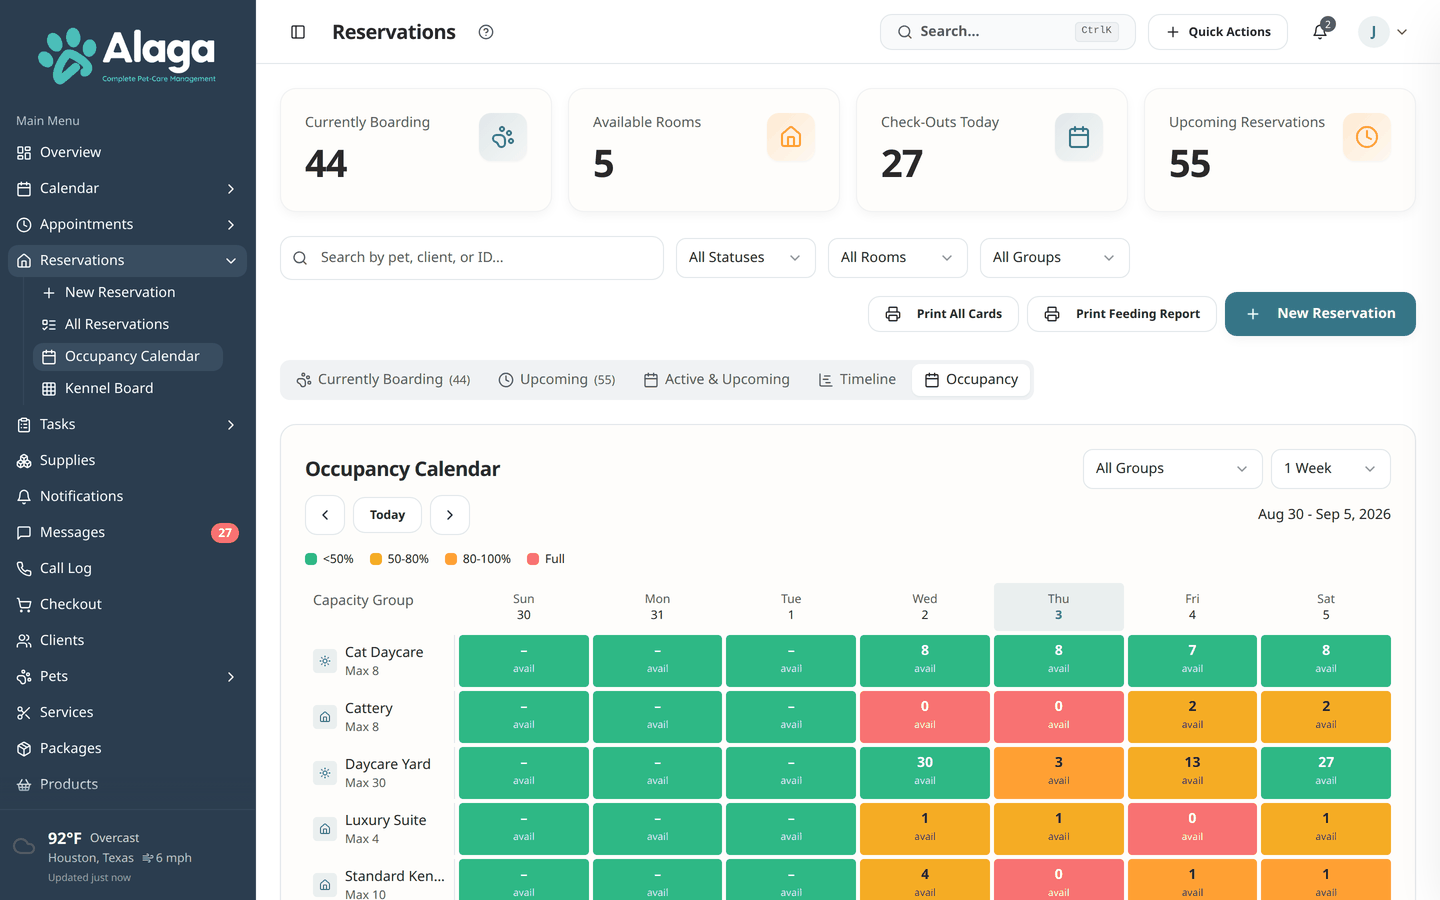Switch to the Upcoming tab
1440x900 pixels.
557,380
